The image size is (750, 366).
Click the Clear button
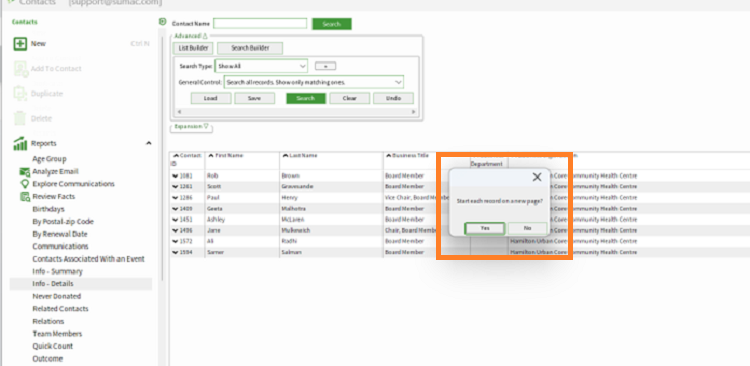(350, 98)
